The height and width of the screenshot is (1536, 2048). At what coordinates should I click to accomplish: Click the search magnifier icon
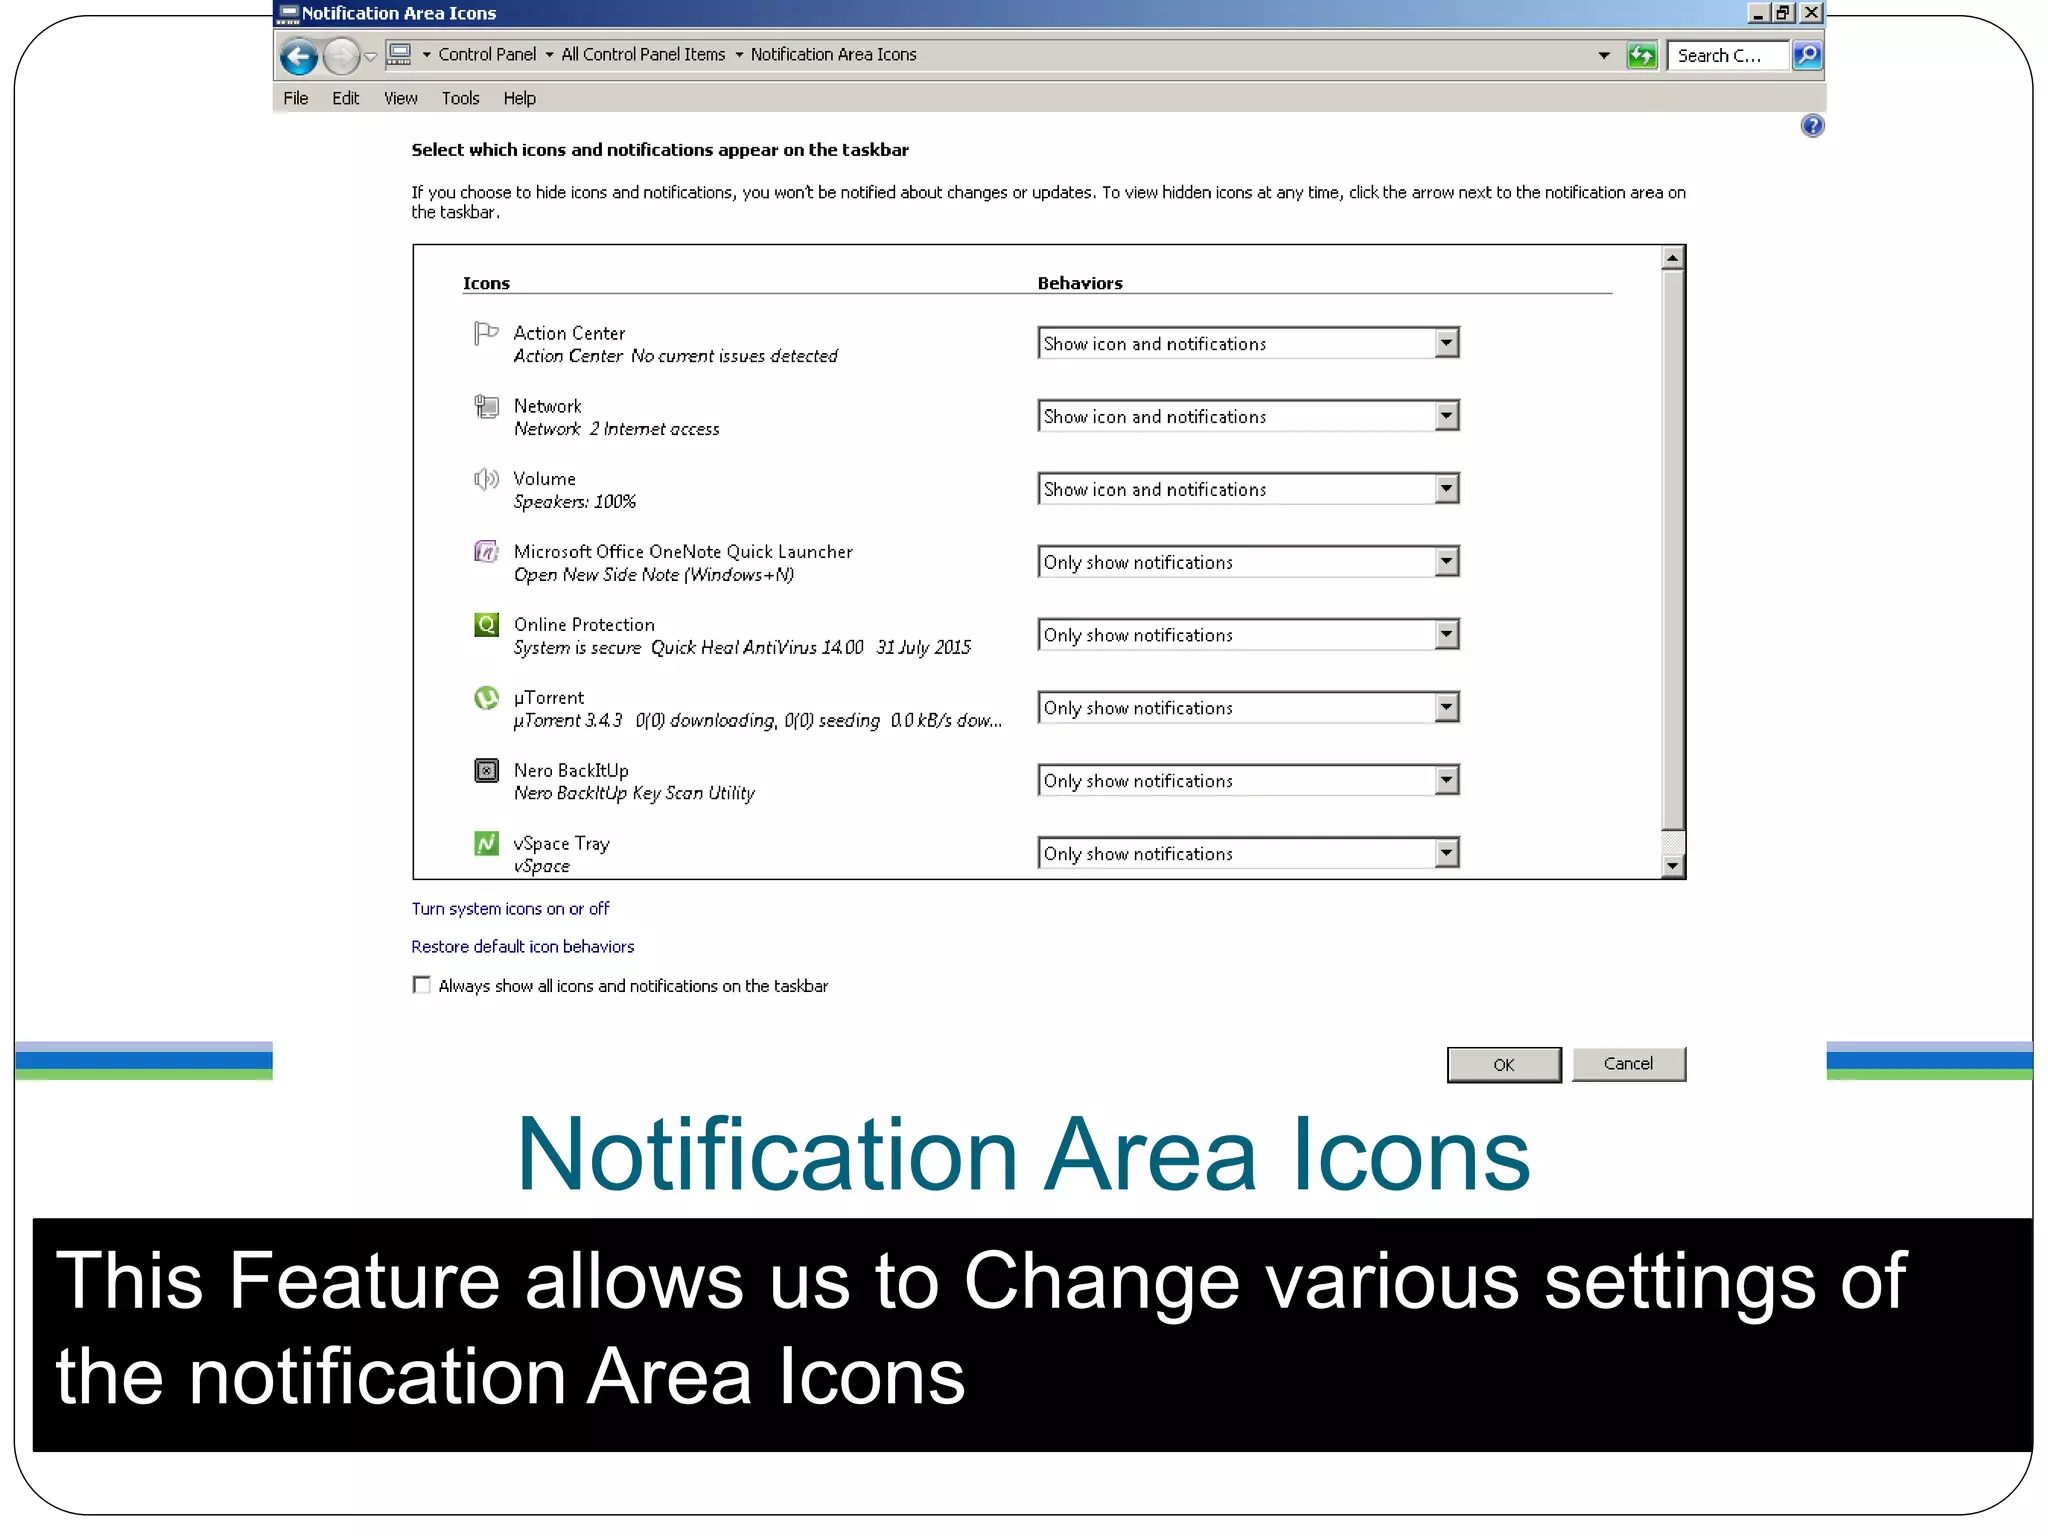pyautogui.click(x=1807, y=55)
